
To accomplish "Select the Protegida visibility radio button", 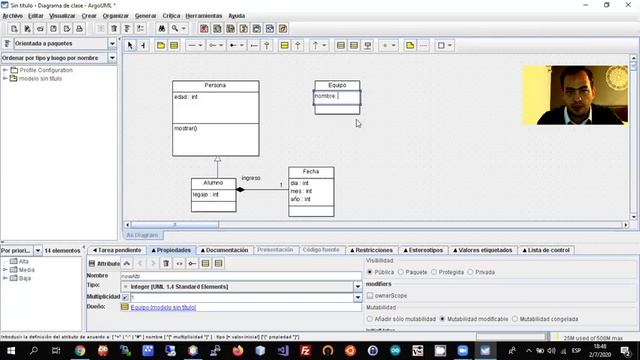I will tap(434, 272).
